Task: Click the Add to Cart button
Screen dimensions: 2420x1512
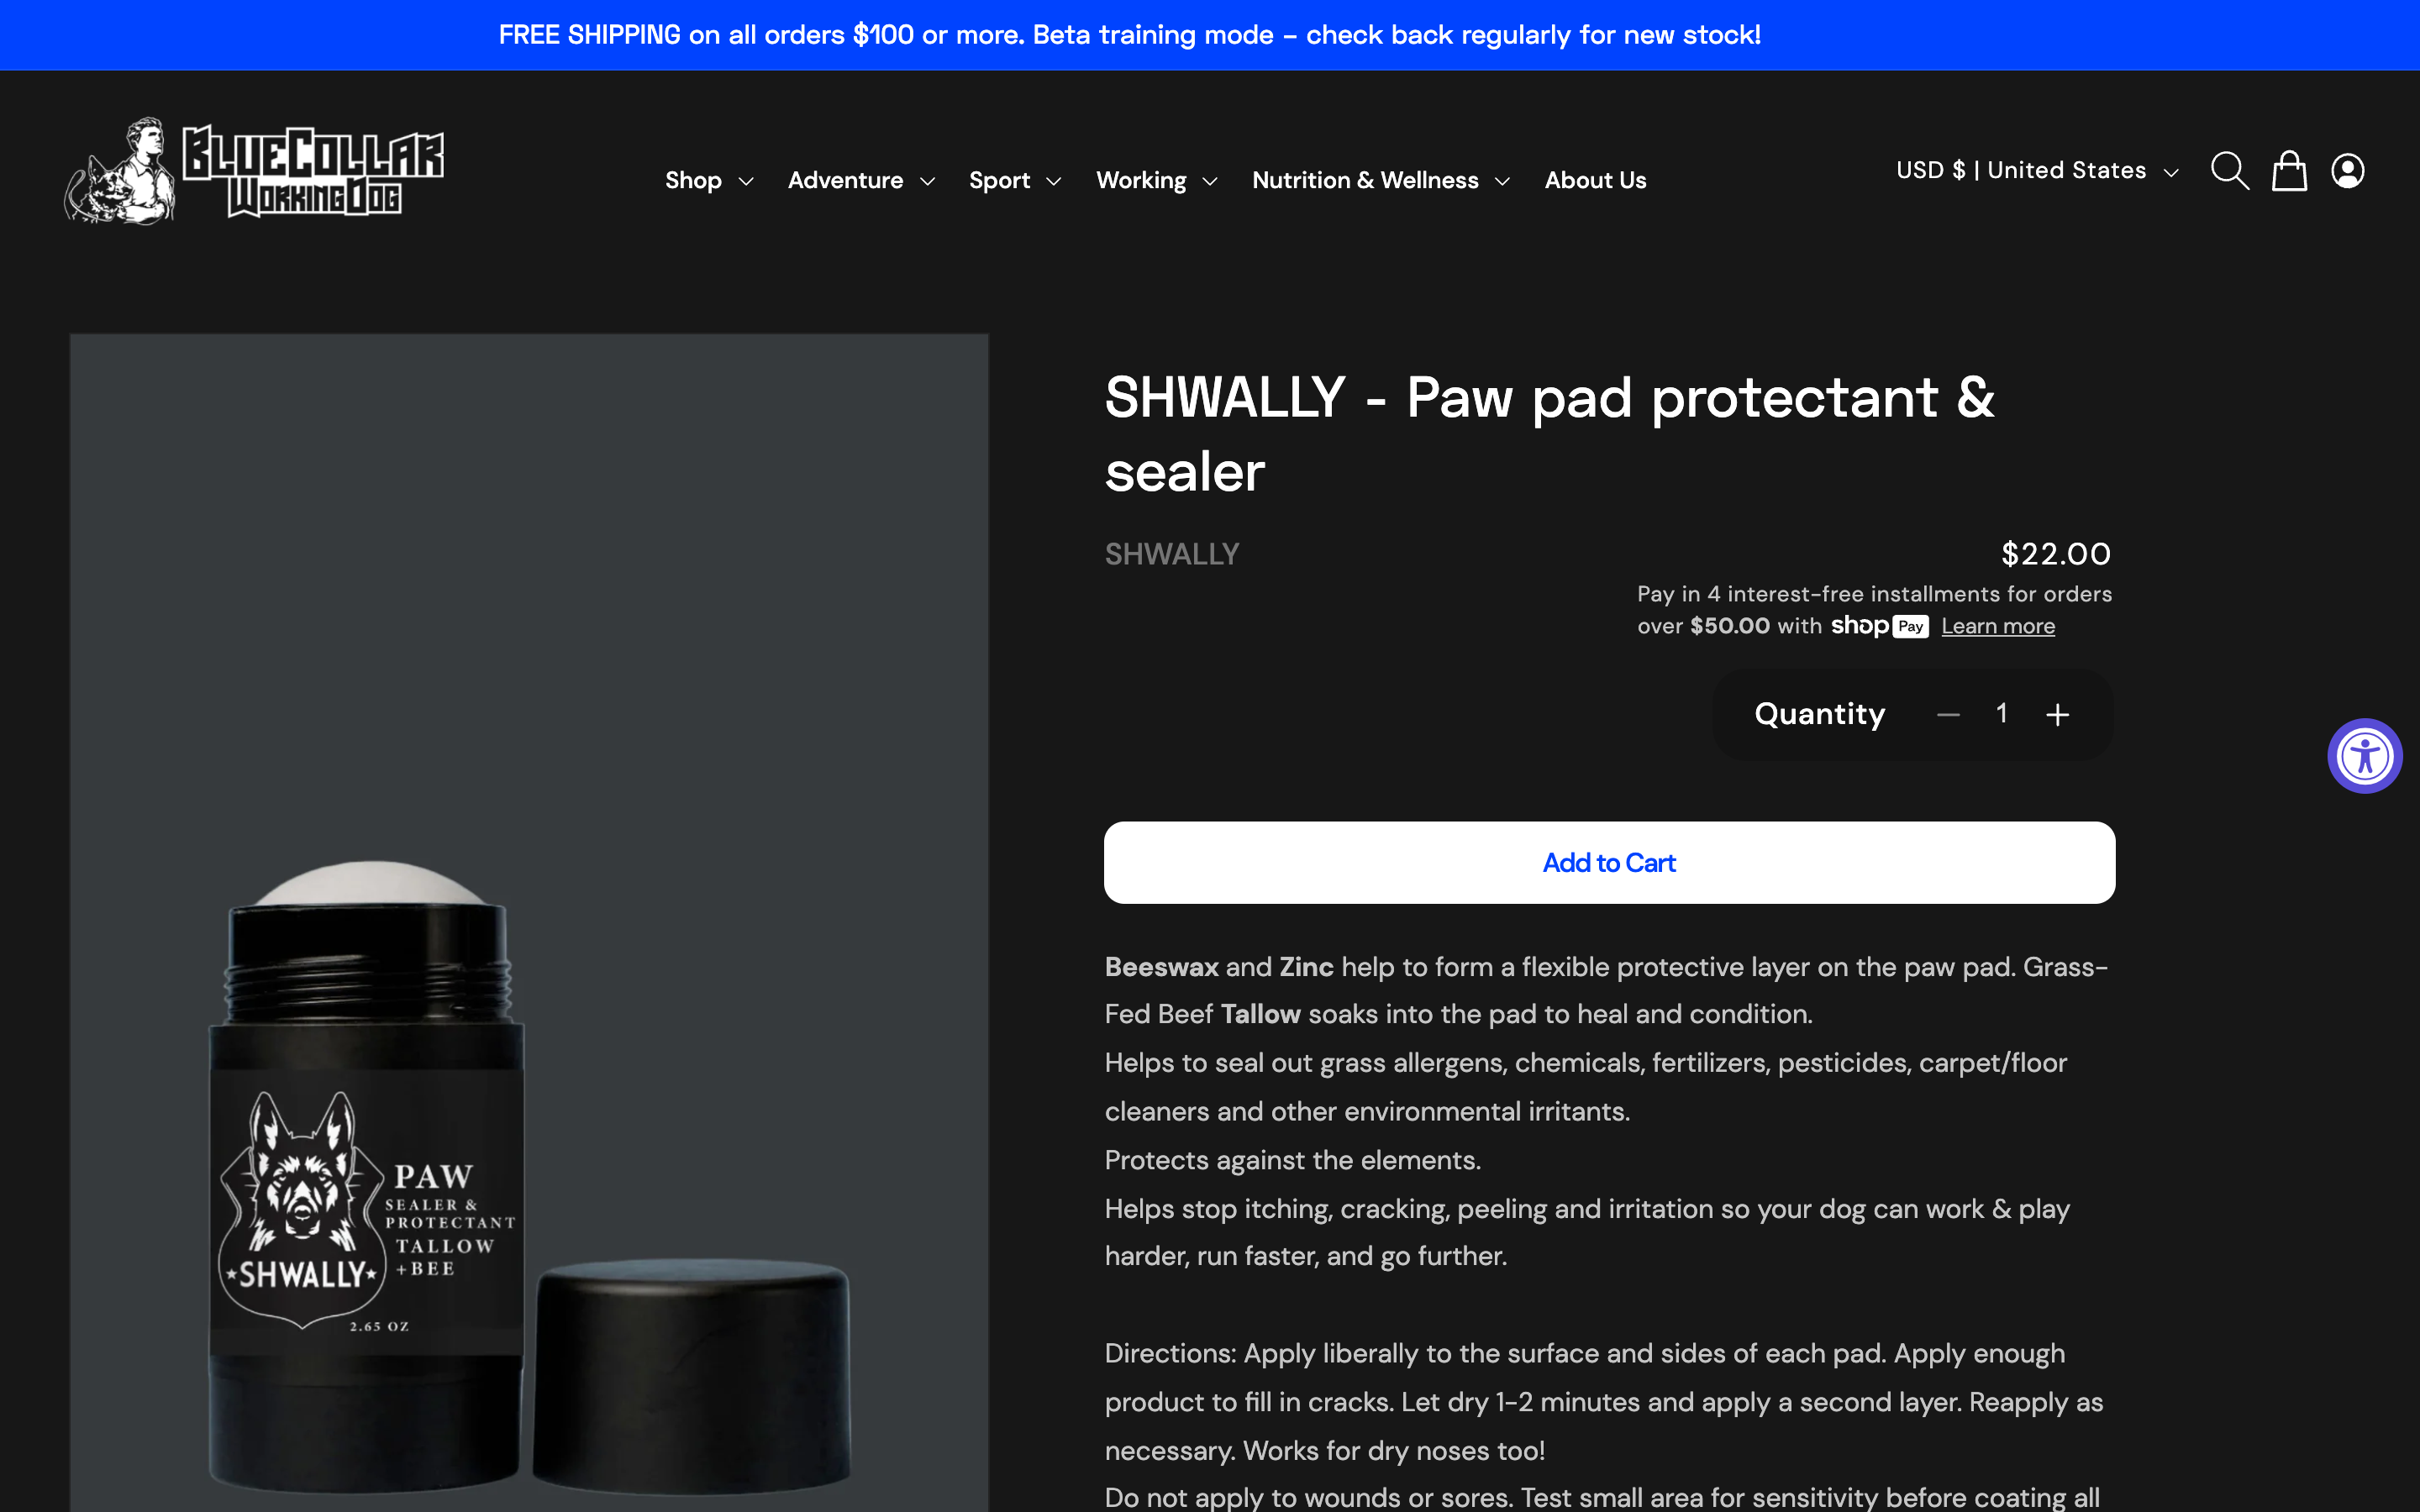Action: [1609, 863]
